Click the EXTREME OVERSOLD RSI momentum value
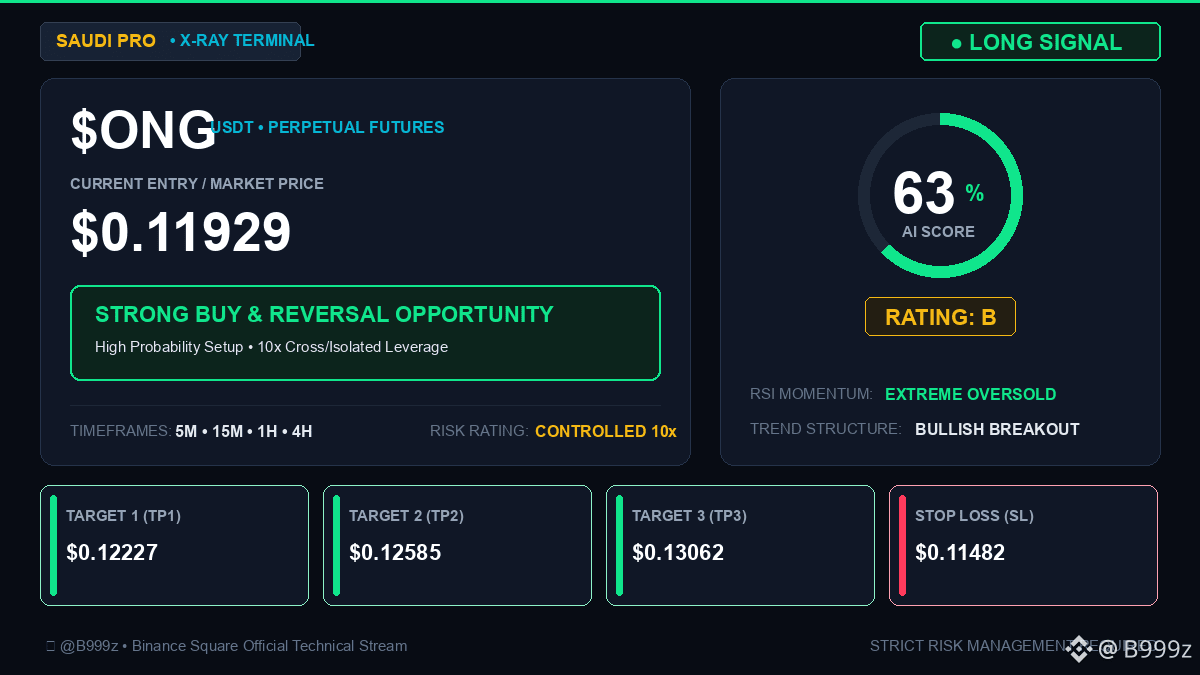The image size is (1200, 675). pos(970,394)
